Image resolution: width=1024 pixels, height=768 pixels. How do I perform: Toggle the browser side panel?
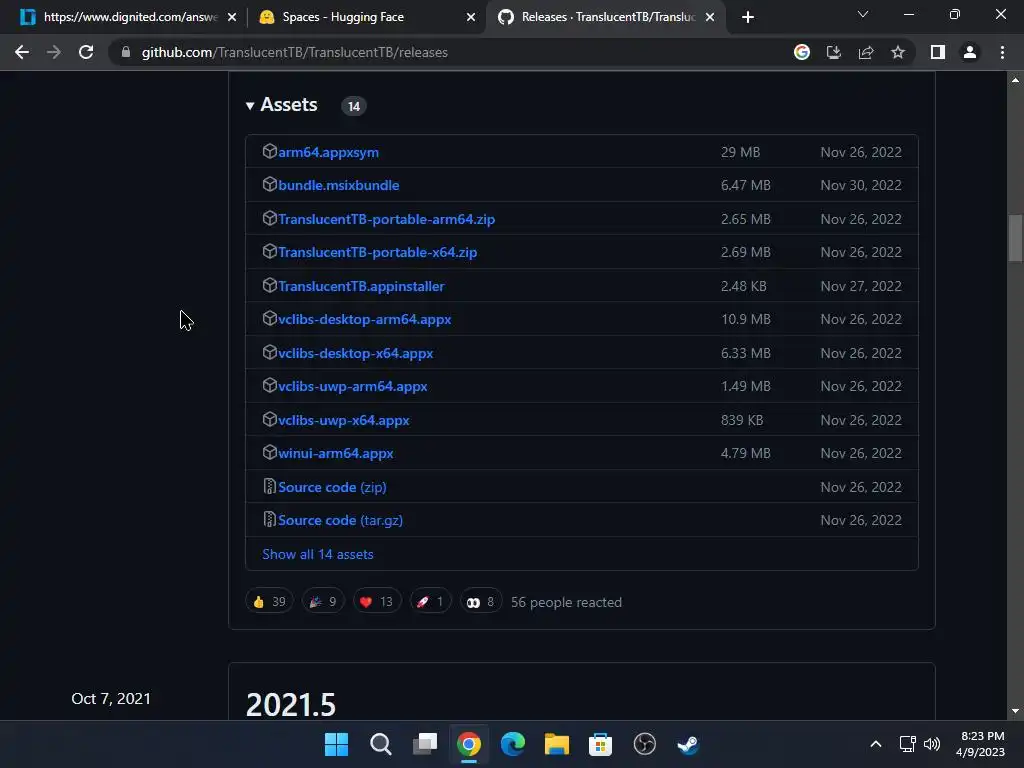coord(938,52)
